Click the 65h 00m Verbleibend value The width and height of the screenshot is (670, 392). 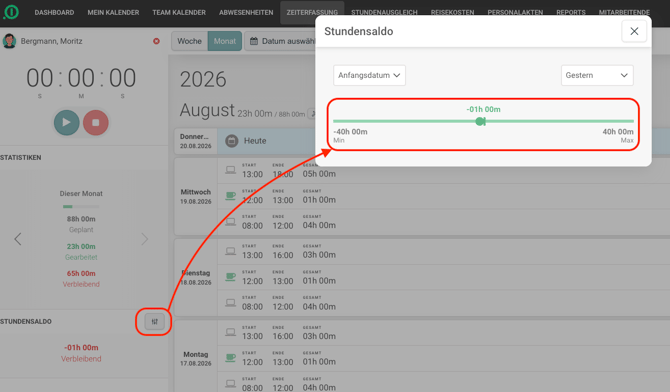pyautogui.click(x=81, y=273)
